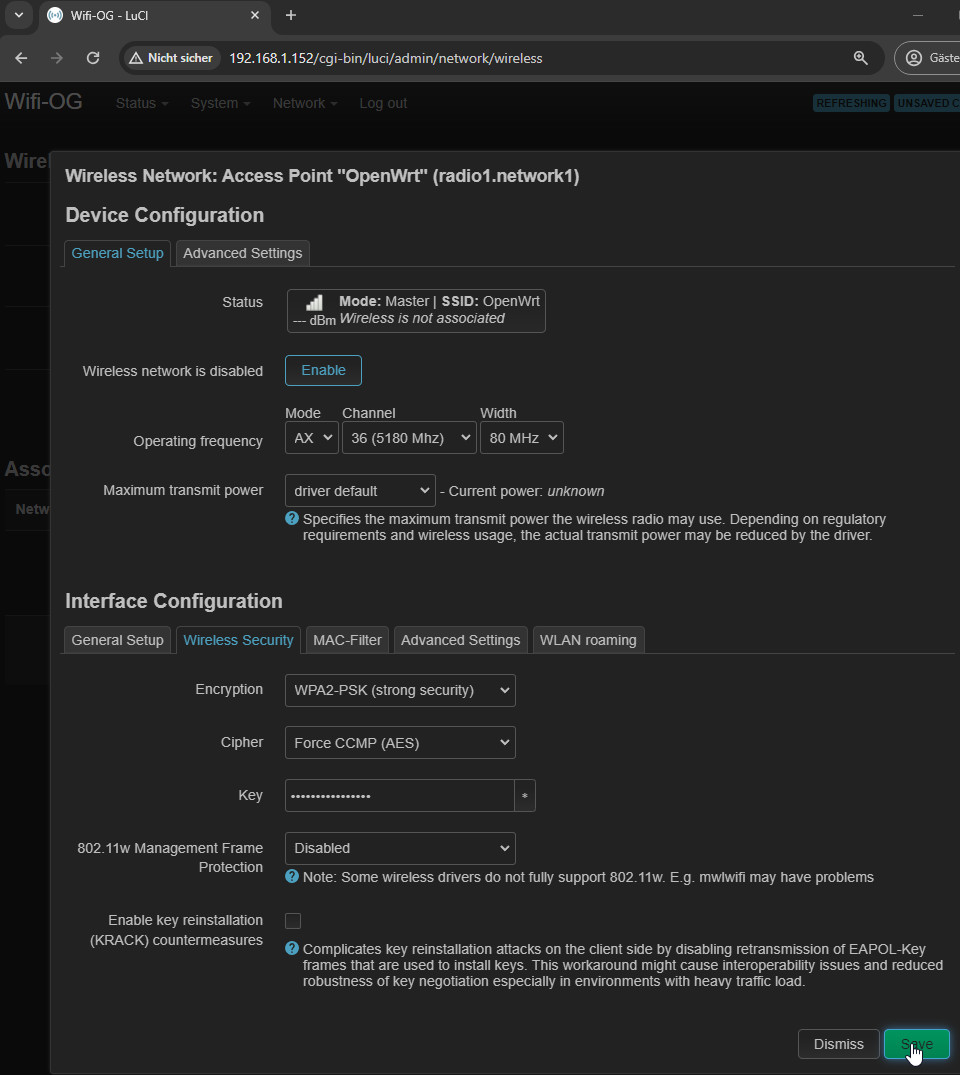Image resolution: width=960 pixels, height=1075 pixels.
Task: Dismiss the wireless configuration dialog
Action: (838, 1044)
